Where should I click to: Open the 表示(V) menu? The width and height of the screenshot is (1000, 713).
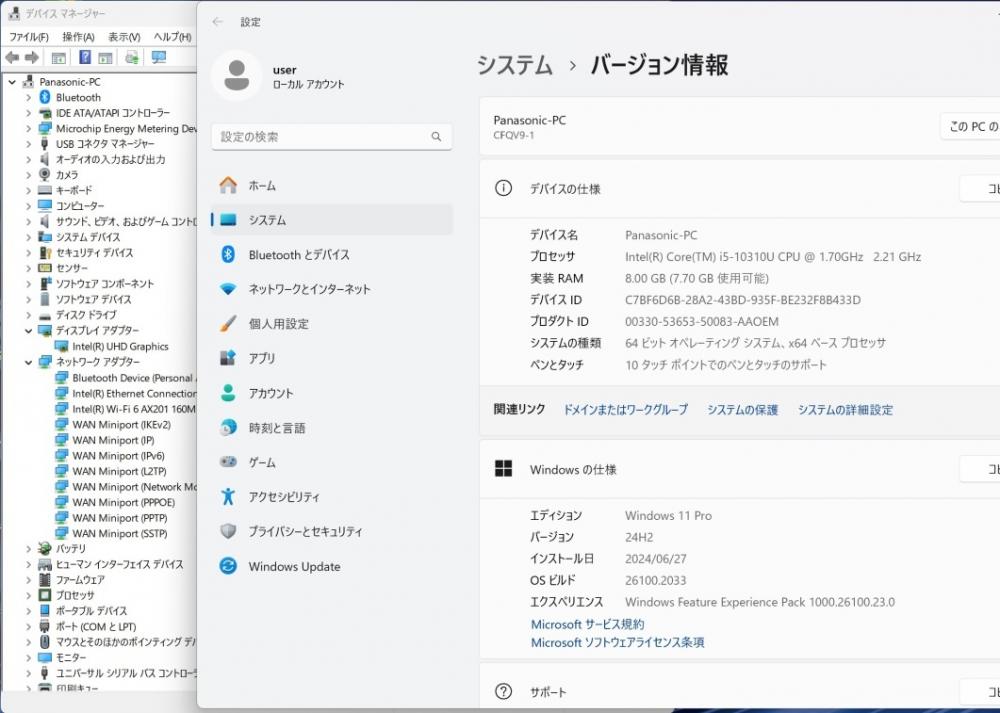point(124,37)
